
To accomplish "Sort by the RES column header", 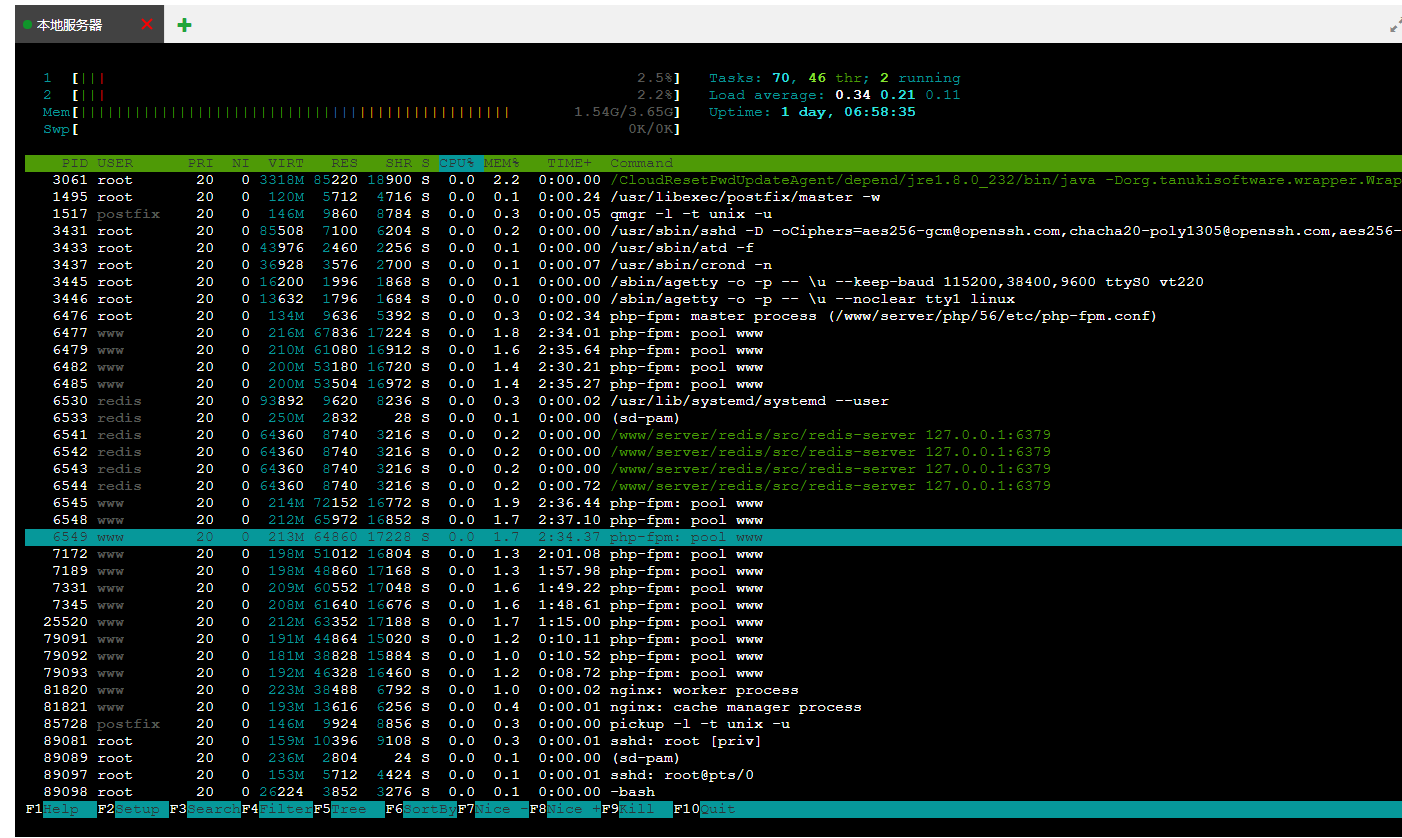I will point(345,163).
